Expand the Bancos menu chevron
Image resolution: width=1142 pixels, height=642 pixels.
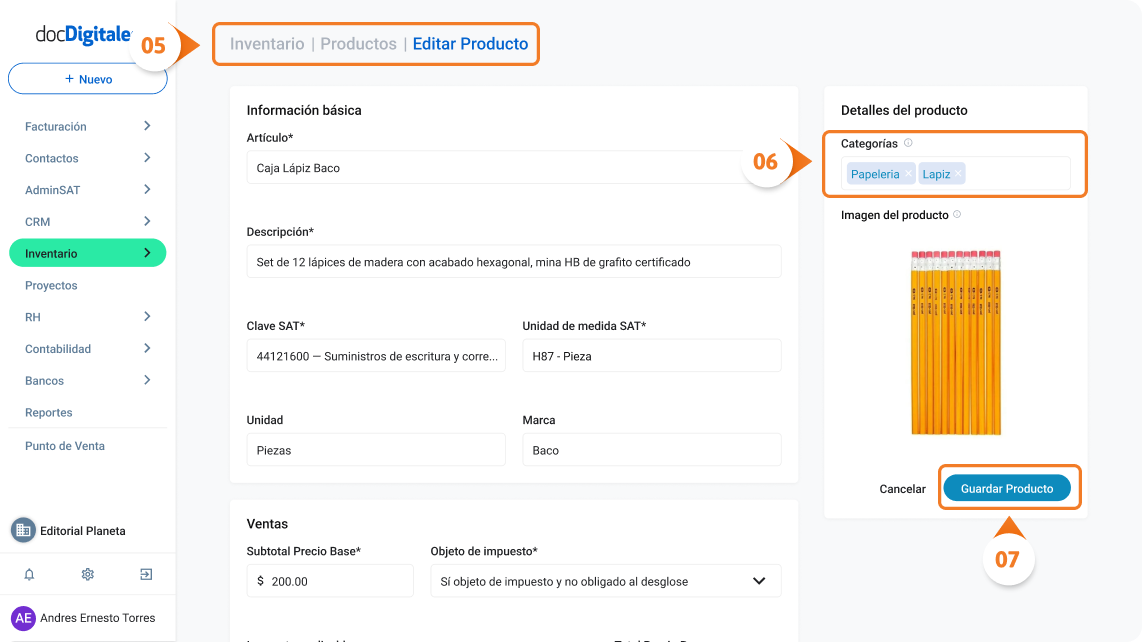click(x=147, y=380)
